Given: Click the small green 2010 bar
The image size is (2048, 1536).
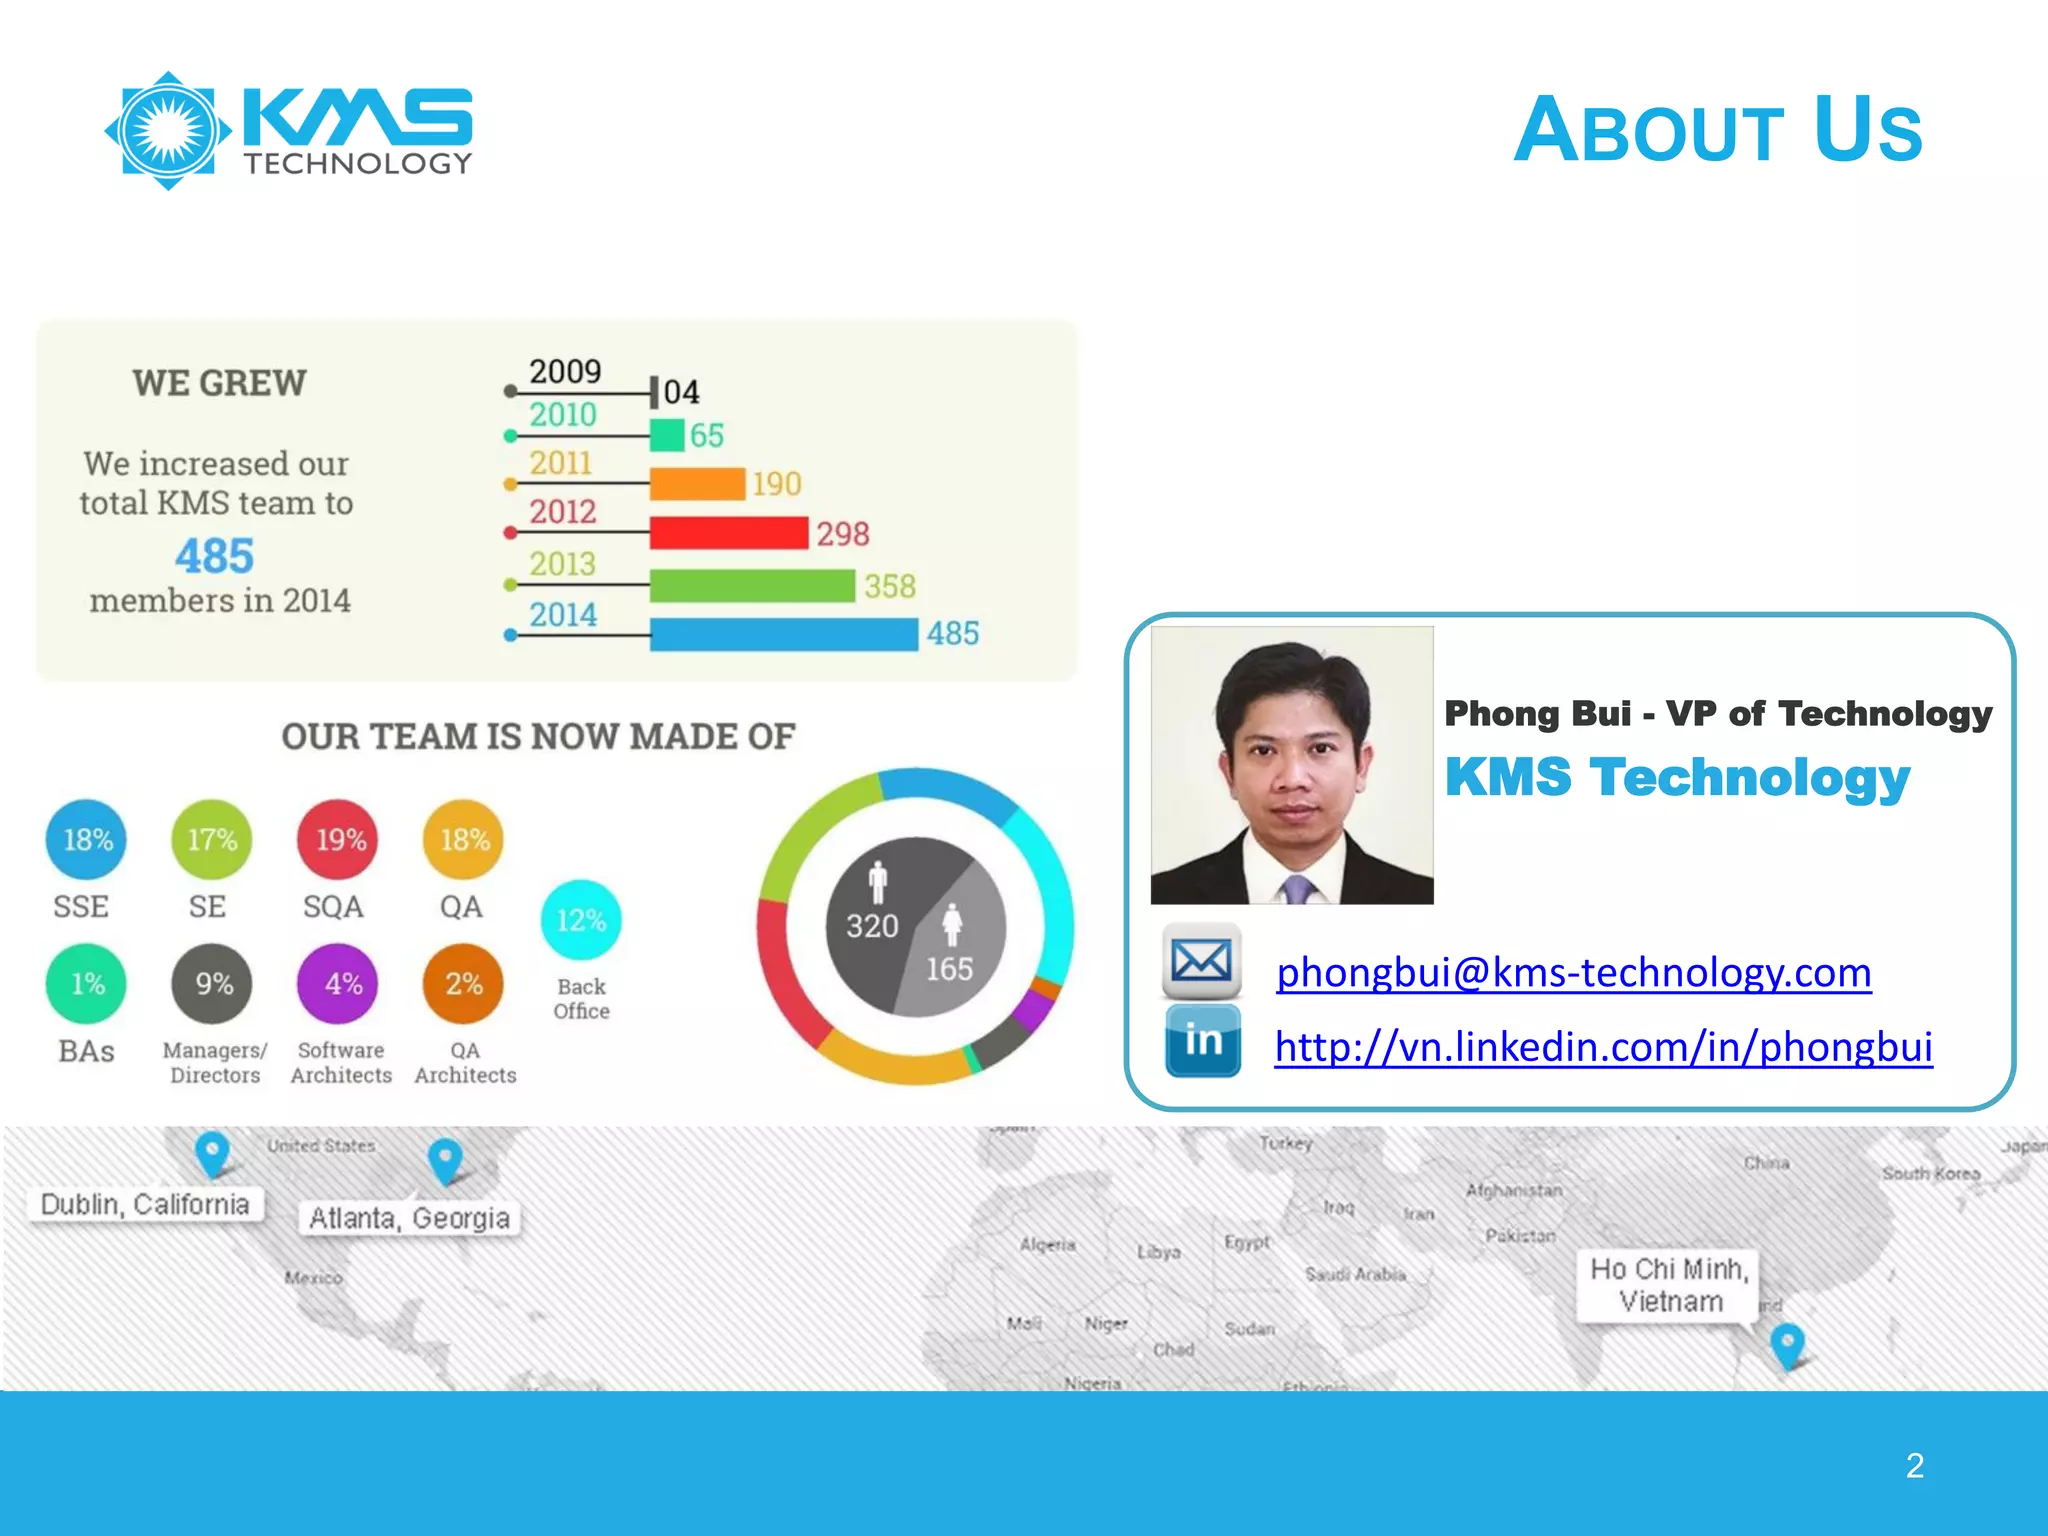Looking at the screenshot, I should [x=667, y=435].
